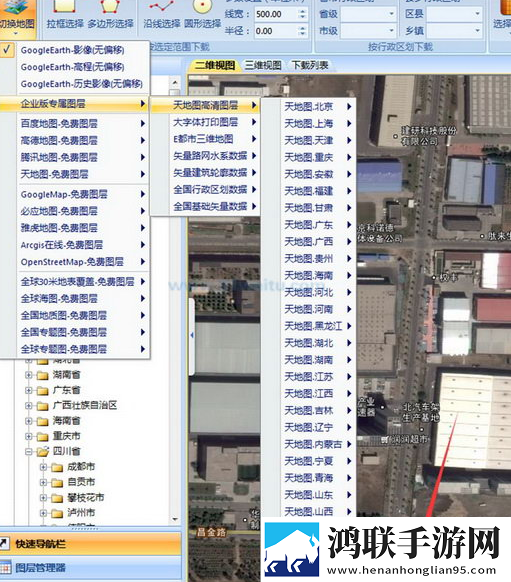The width and height of the screenshot is (511, 582).
Task: Click the 四川省 open folder icon
Action: tap(43, 451)
